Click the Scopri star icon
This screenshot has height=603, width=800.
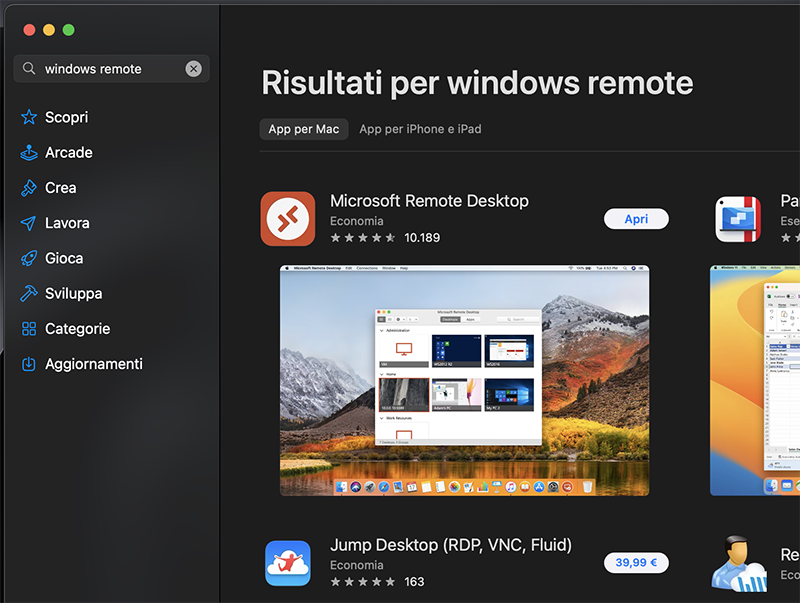[x=29, y=117]
